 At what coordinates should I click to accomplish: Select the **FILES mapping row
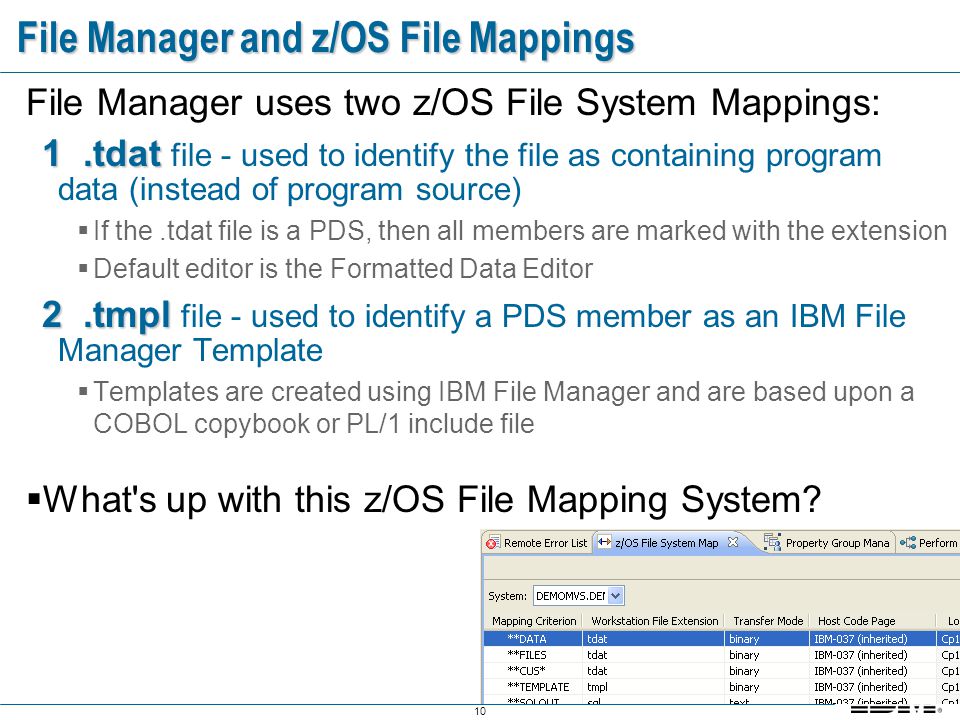[722, 655]
